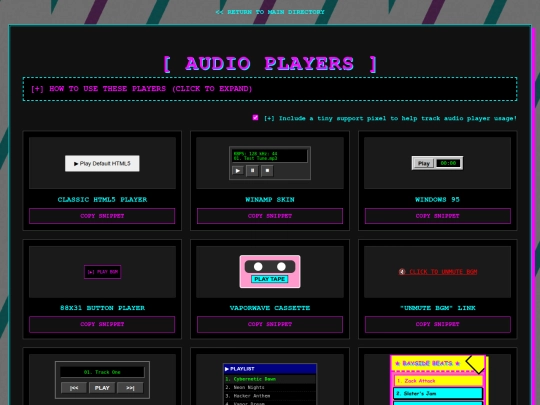Screen dimensions: 540x405
Task: Click the Vaporwave Cassette label
Action: [x=270, y=308]
